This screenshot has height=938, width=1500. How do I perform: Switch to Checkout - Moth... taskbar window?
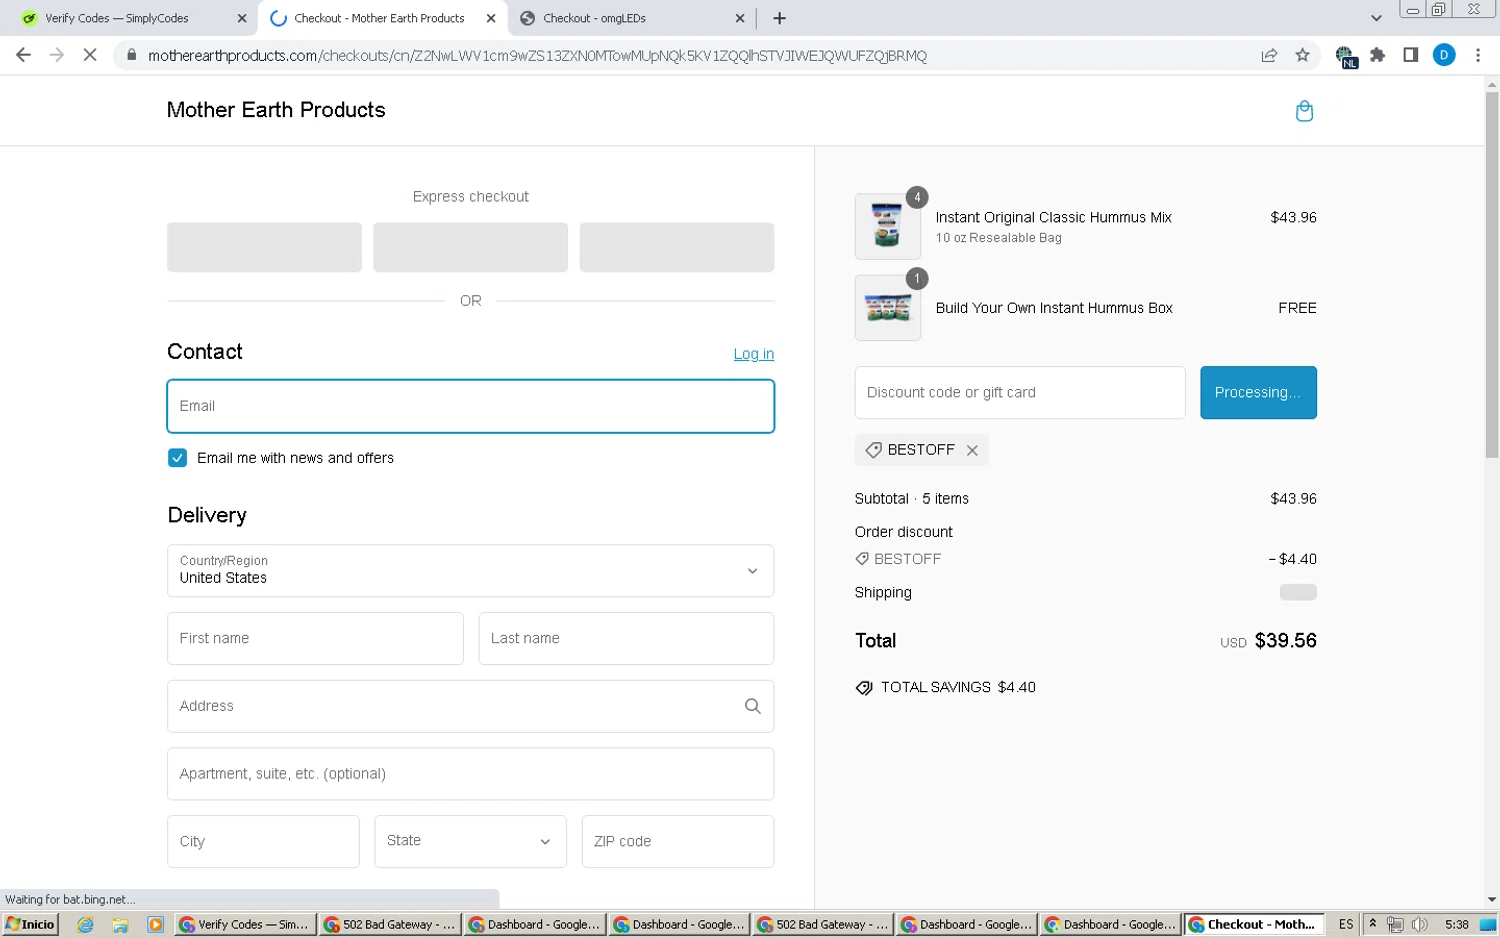click(x=1254, y=925)
